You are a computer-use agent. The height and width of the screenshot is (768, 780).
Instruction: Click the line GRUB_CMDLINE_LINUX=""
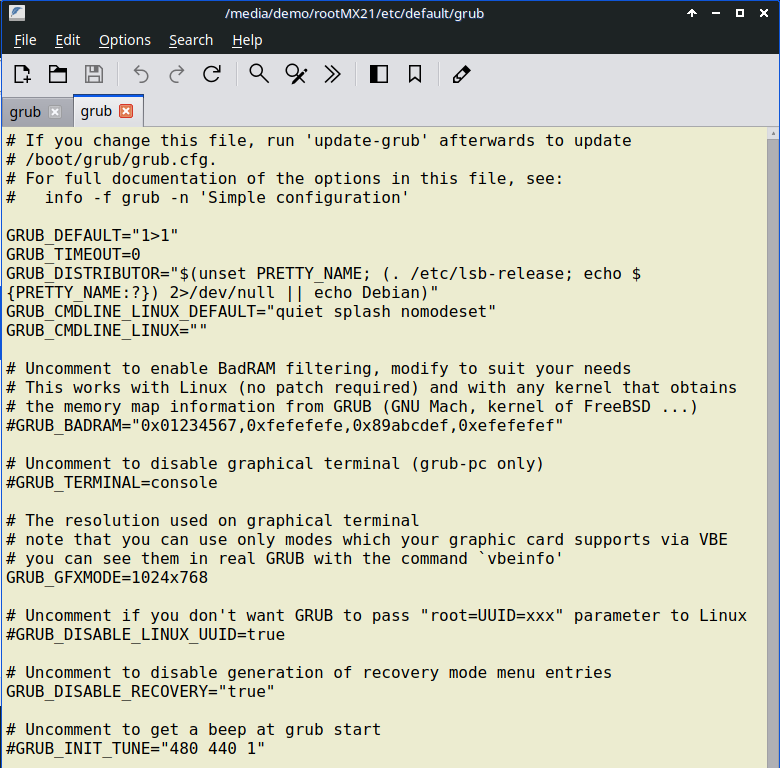click(106, 331)
